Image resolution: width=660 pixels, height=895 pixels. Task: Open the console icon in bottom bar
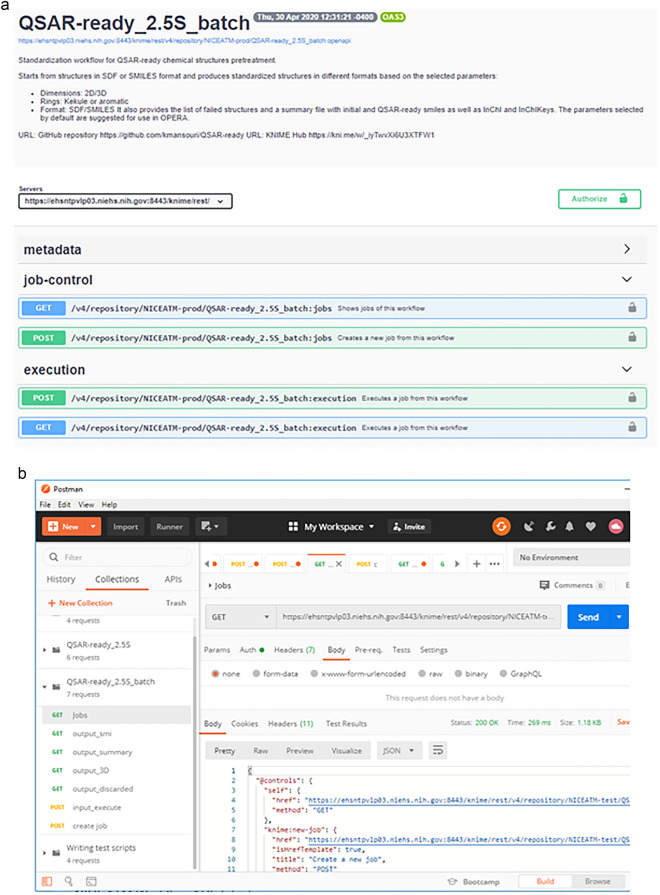point(91,881)
